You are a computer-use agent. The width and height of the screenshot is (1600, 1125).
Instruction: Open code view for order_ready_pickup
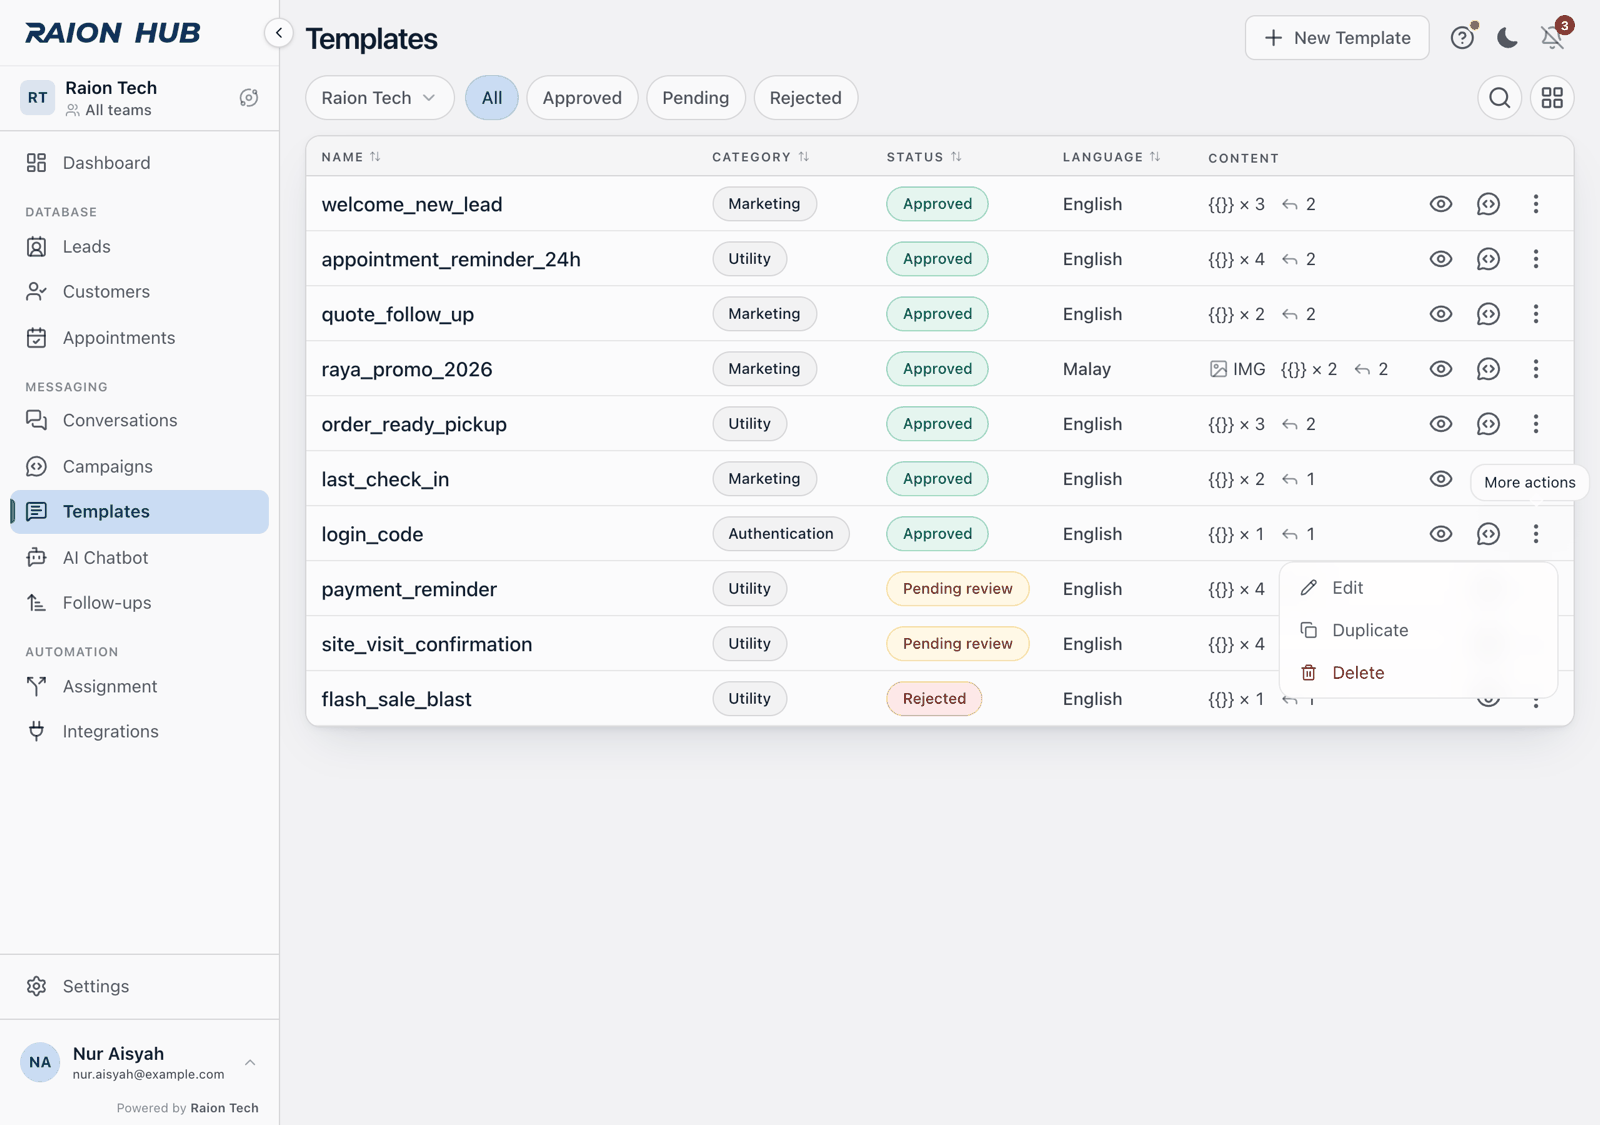click(1488, 424)
